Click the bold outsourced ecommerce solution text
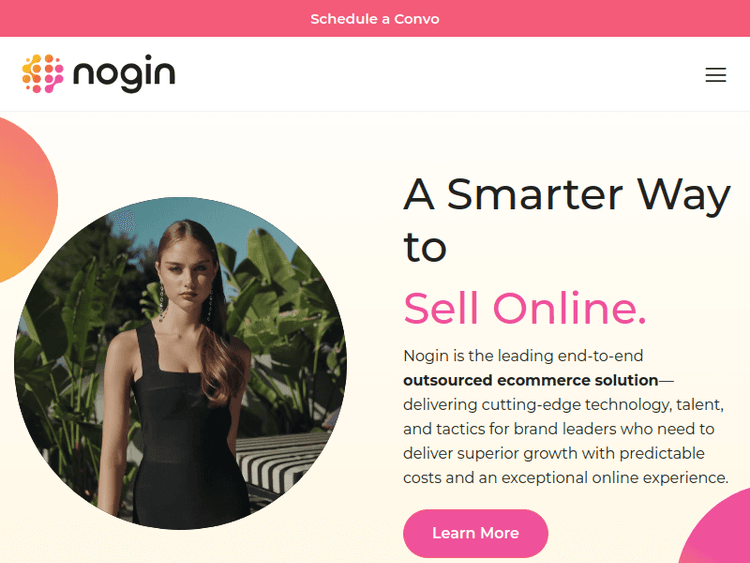The height and width of the screenshot is (563, 750). (x=530, y=380)
